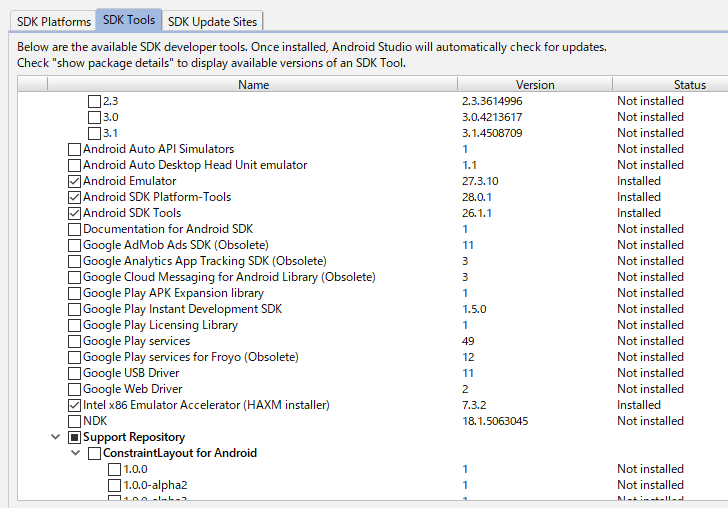728x508 pixels.
Task: Click the NDK row label
Action: [x=95, y=421]
